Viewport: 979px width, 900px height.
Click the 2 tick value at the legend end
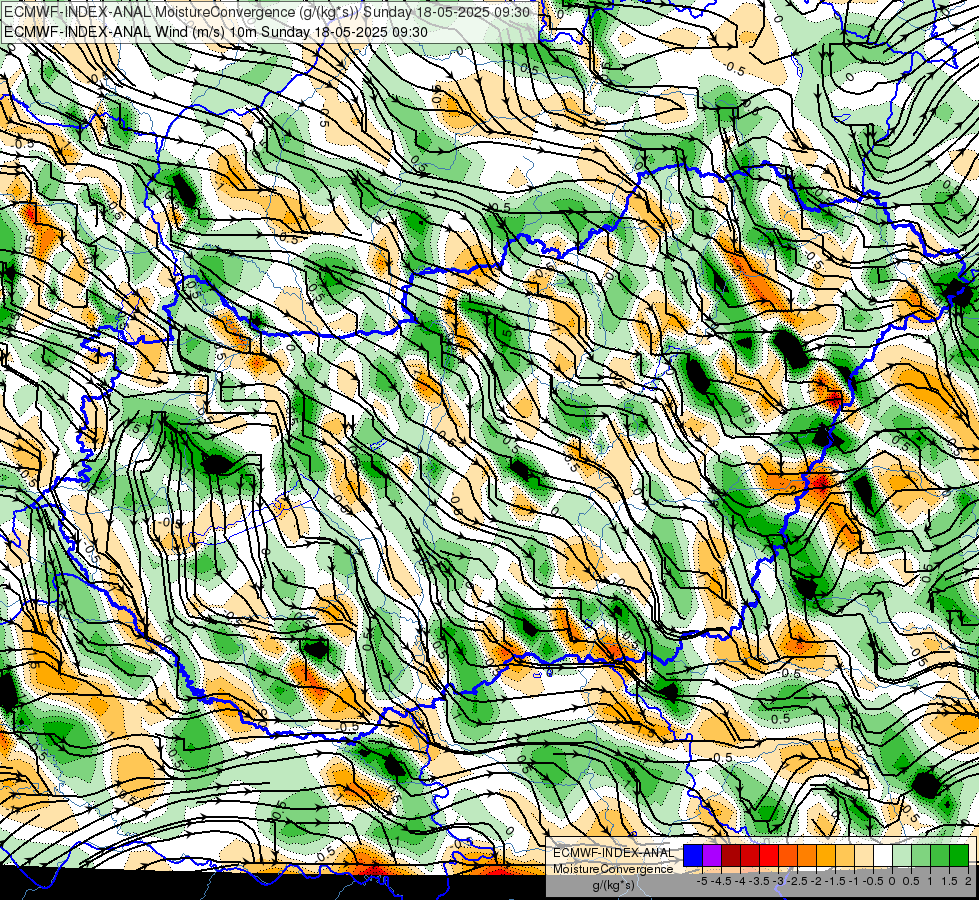click(x=968, y=881)
